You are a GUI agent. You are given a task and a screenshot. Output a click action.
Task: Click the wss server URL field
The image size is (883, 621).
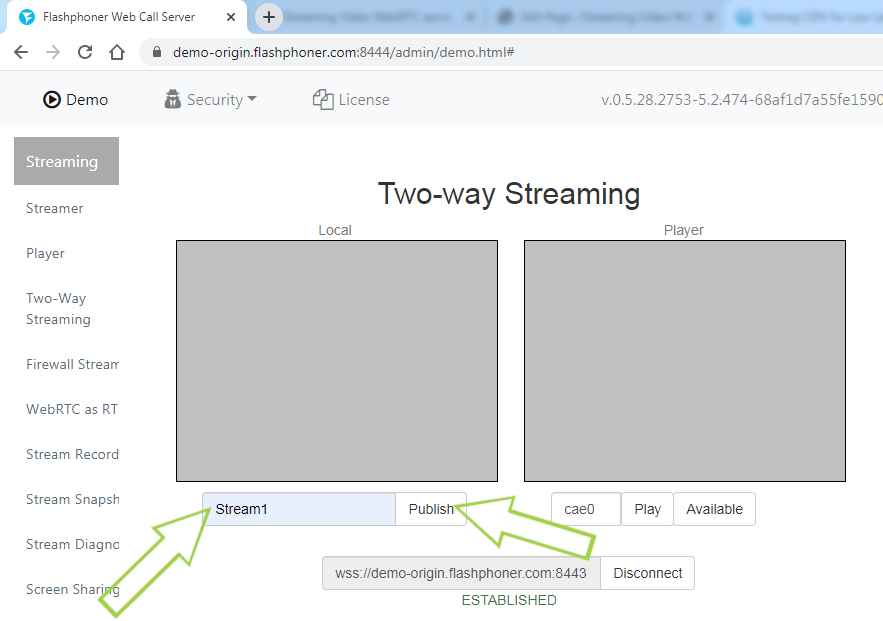[x=461, y=573]
